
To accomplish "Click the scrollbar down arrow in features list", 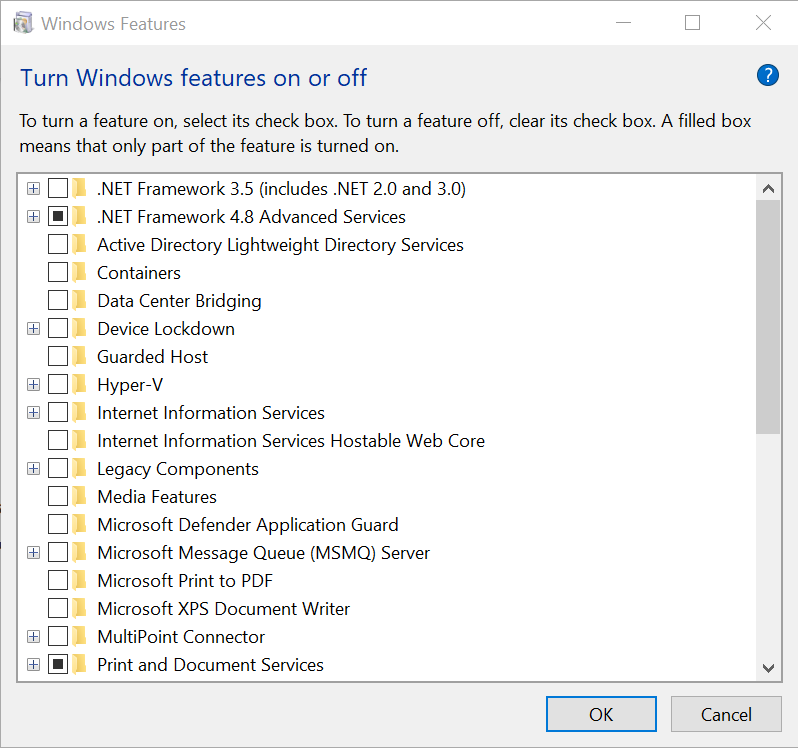I will [x=768, y=668].
